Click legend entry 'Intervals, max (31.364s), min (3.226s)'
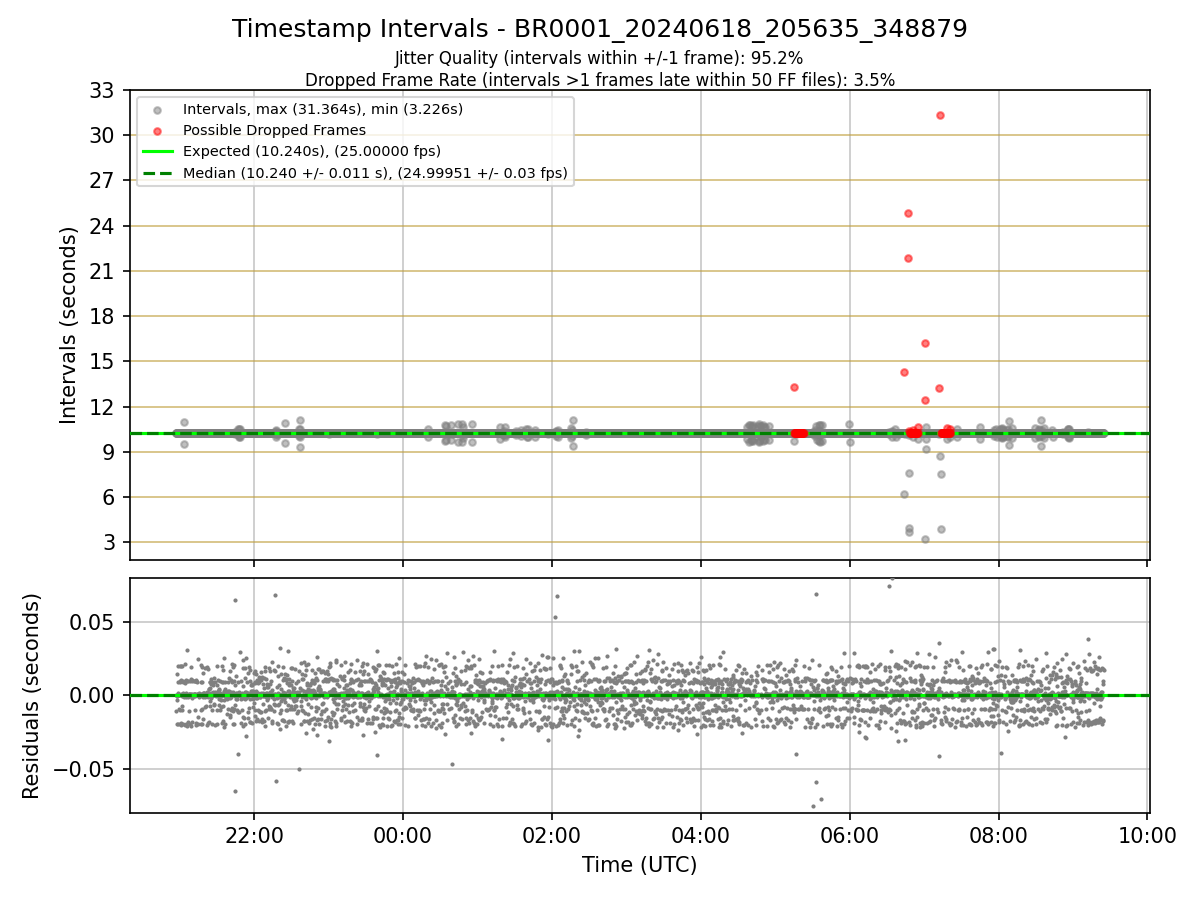 323,108
